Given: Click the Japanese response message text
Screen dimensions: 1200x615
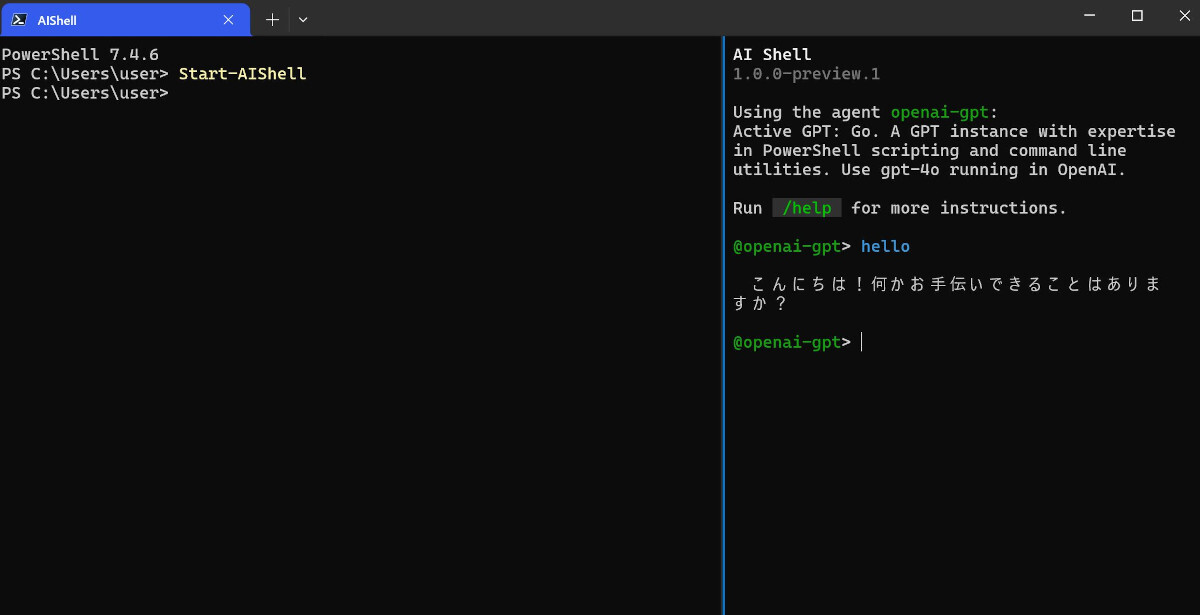Looking at the screenshot, I should 948,294.
